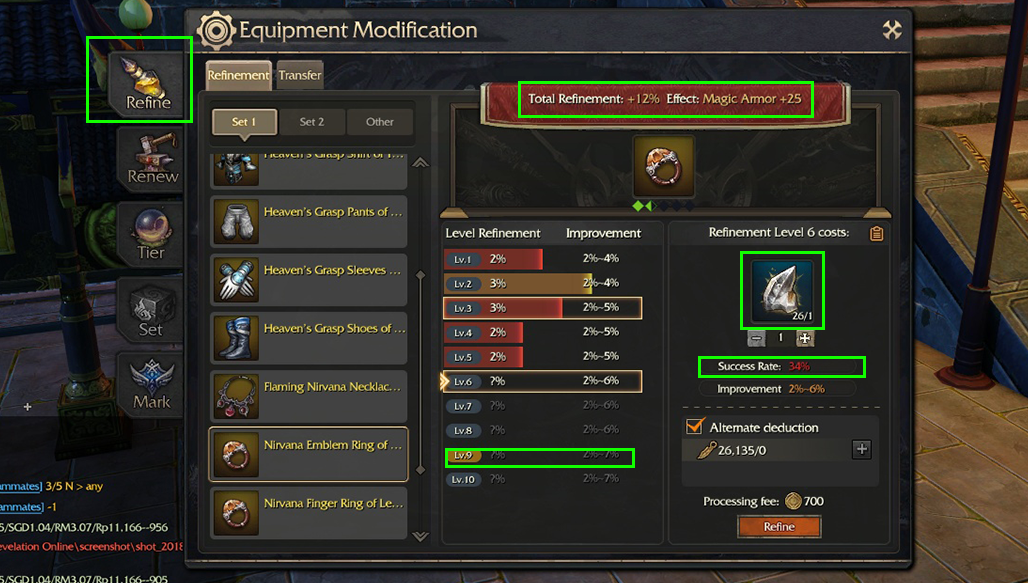Decrease refinement stone quantity with minus
The image size is (1028, 583).
756,338
